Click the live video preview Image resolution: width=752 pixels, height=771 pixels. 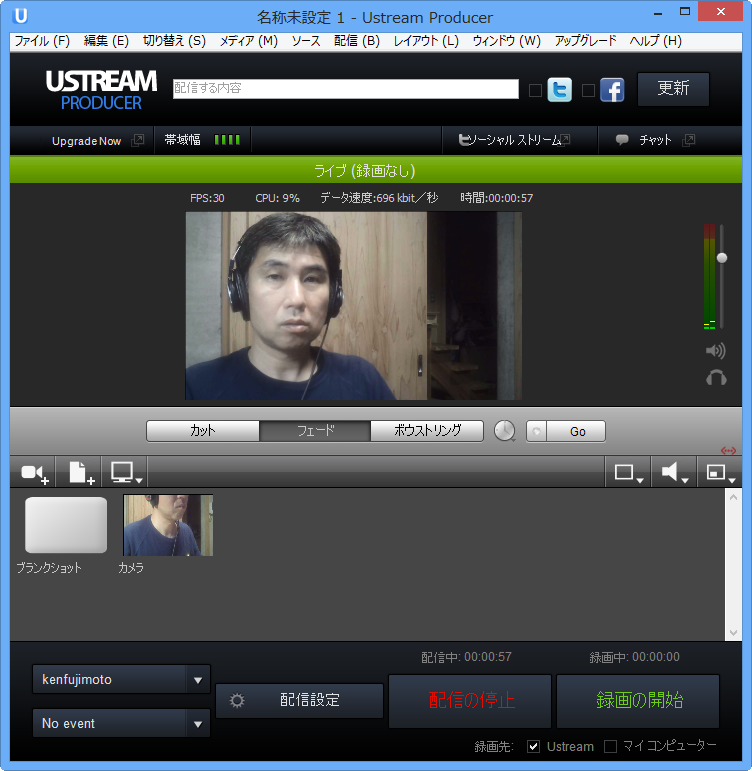coord(353,306)
